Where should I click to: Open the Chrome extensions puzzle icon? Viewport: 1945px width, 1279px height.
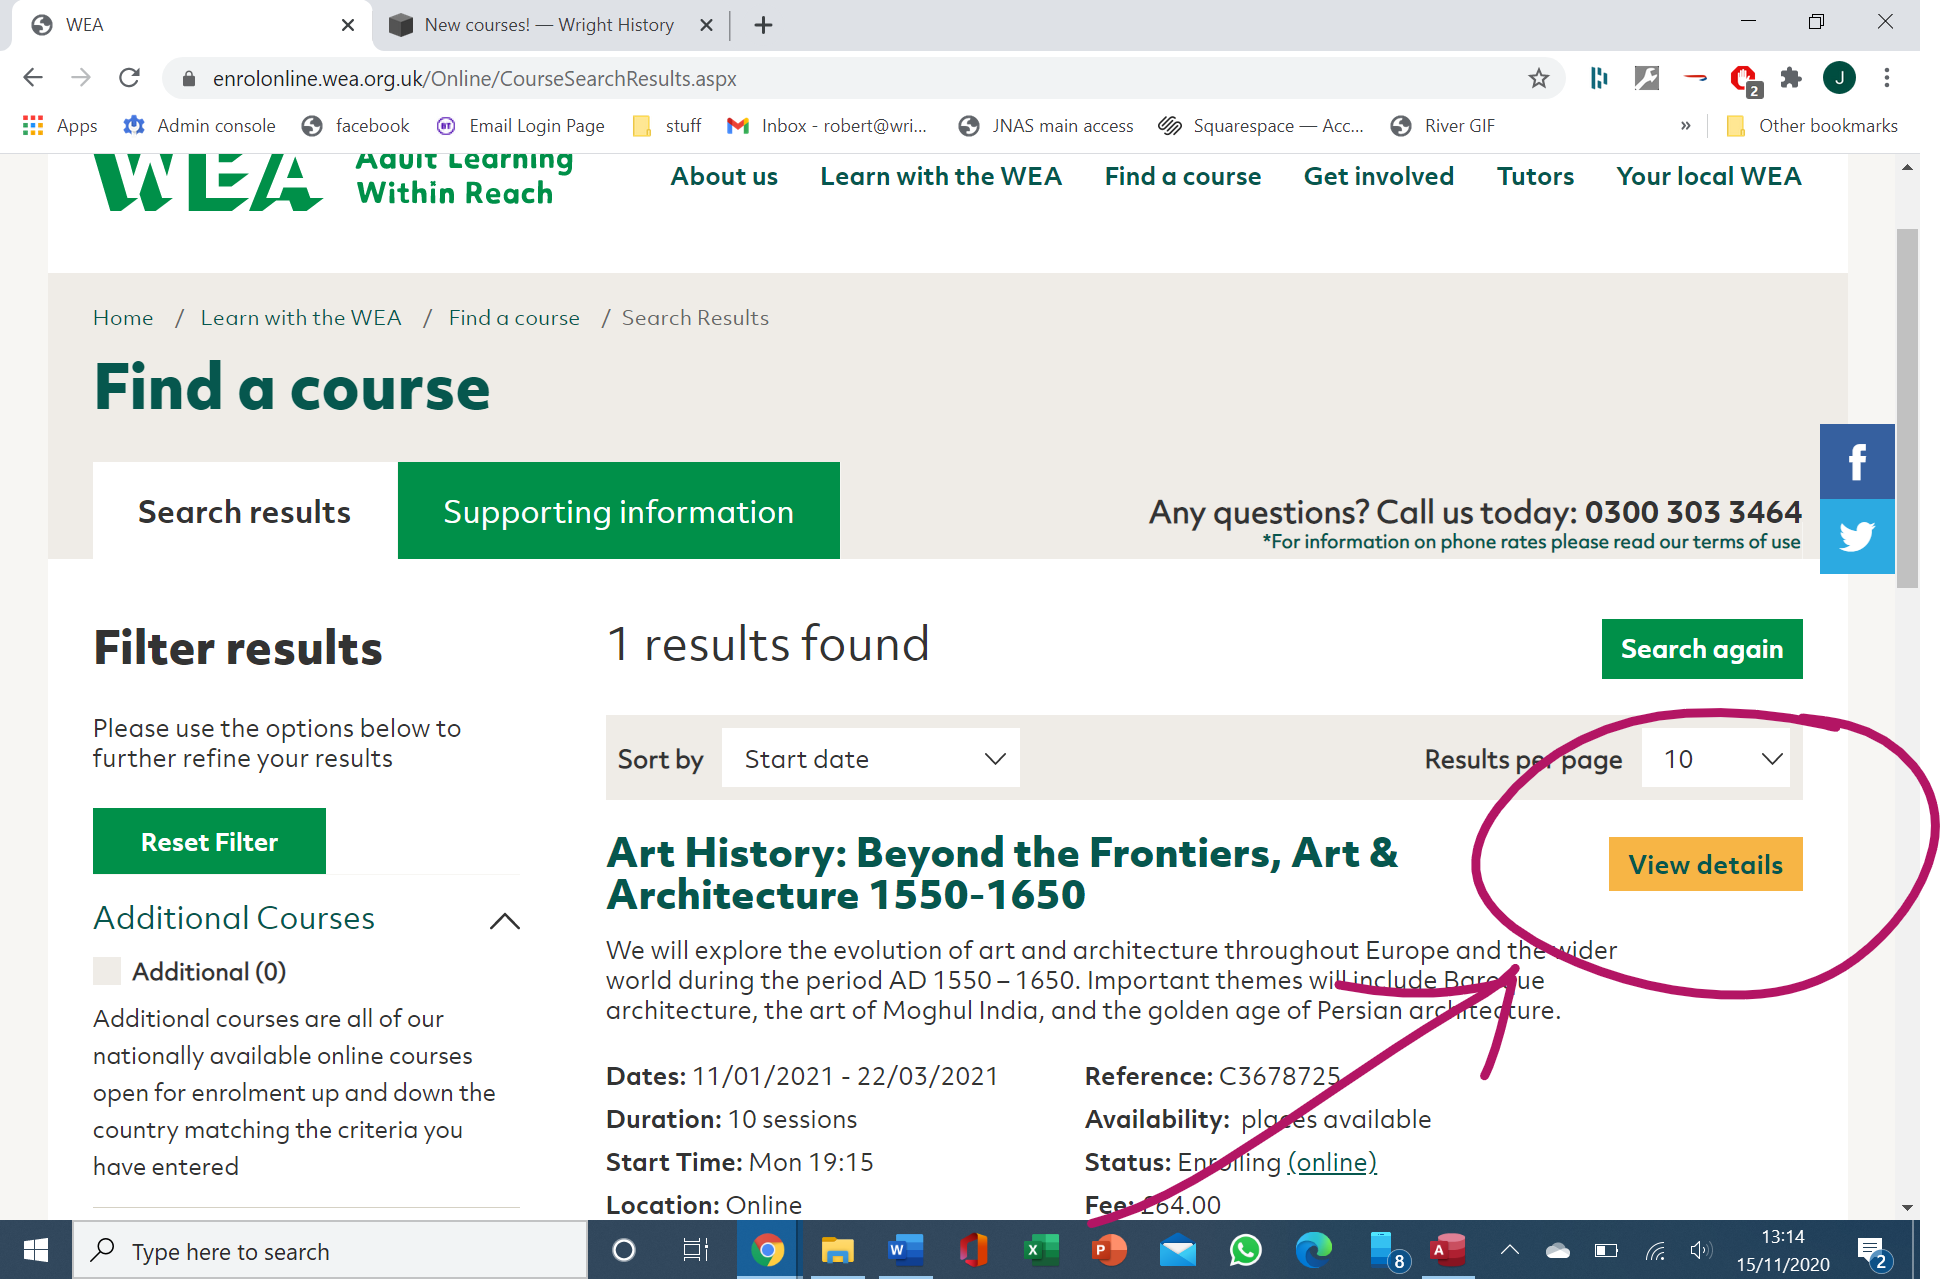tap(1791, 78)
